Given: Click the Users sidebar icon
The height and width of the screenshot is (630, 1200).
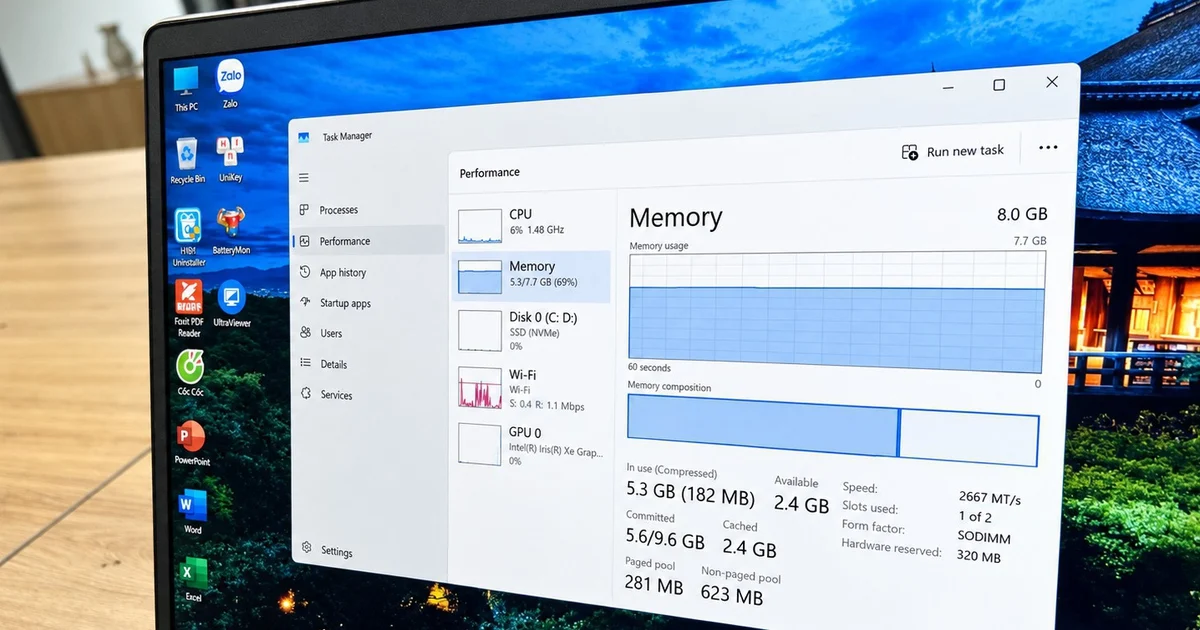Looking at the screenshot, I should (x=305, y=333).
